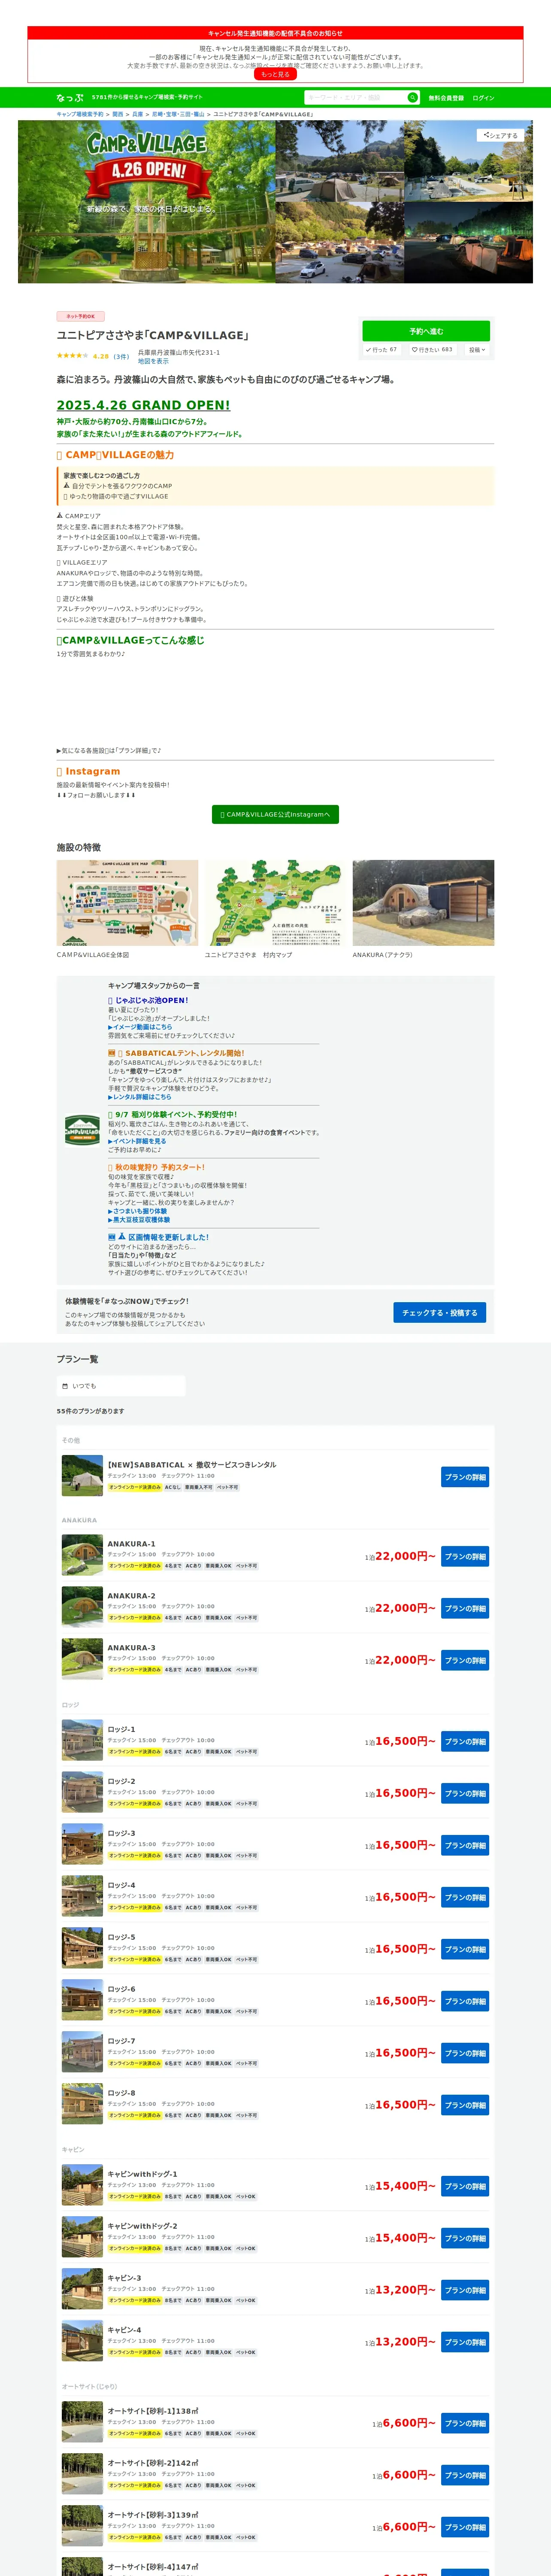Viewport: 551px width, 2576px height.
Task: Click プランの詳細 for ロッジ-8
Action: click(x=465, y=2105)
